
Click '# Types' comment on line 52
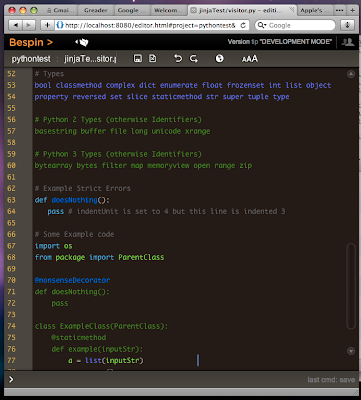[x=49, y=74]
